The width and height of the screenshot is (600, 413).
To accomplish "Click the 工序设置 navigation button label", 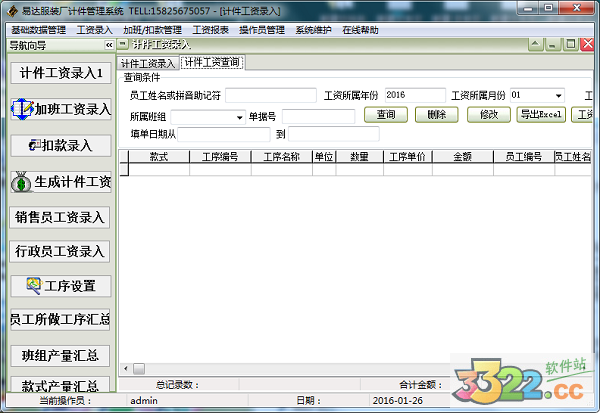I will (x=70, y=286).
